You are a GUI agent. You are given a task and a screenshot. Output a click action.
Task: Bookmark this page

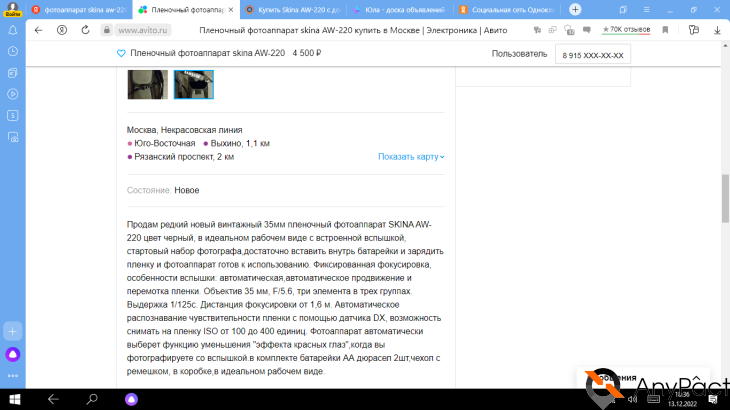click(665, 30)
